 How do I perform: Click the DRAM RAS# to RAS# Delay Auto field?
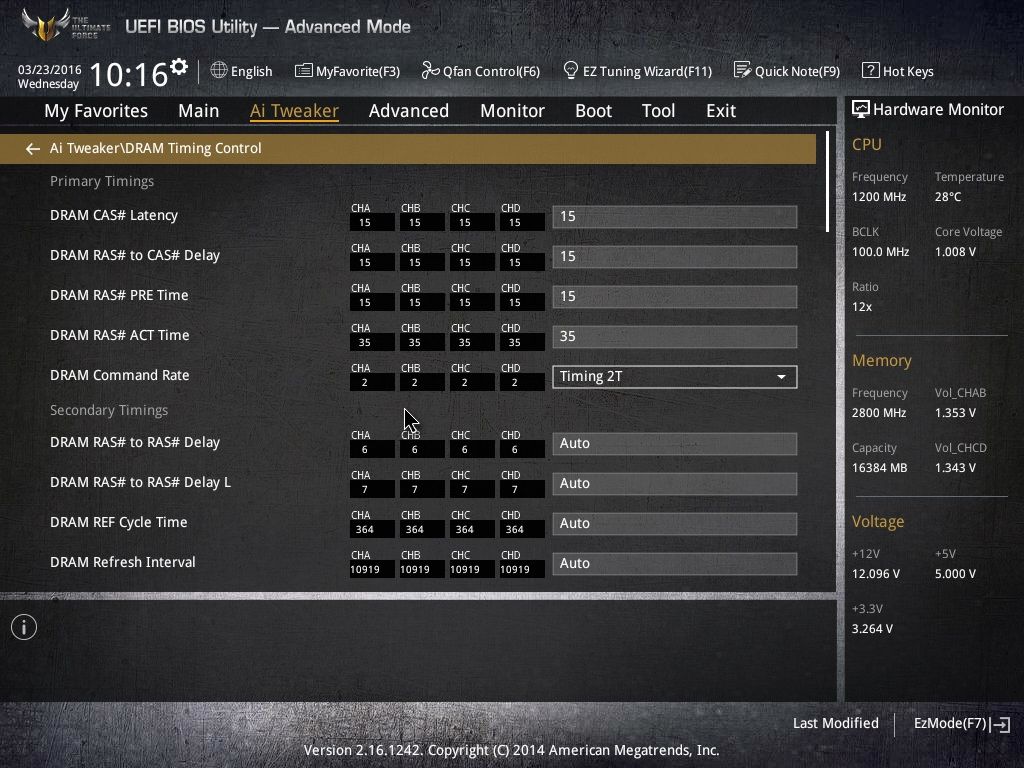pyautogui.click(x=675, y=443)
